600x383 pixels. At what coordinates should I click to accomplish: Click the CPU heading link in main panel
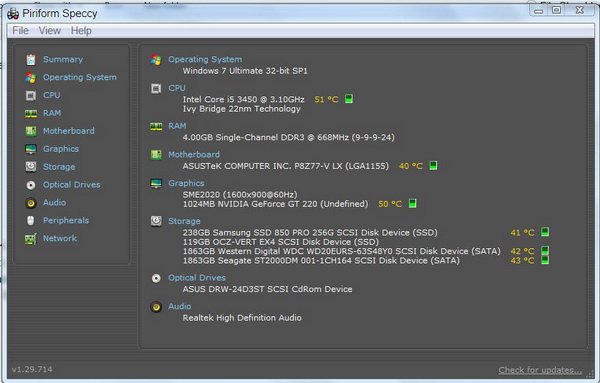tap(177, 88)
